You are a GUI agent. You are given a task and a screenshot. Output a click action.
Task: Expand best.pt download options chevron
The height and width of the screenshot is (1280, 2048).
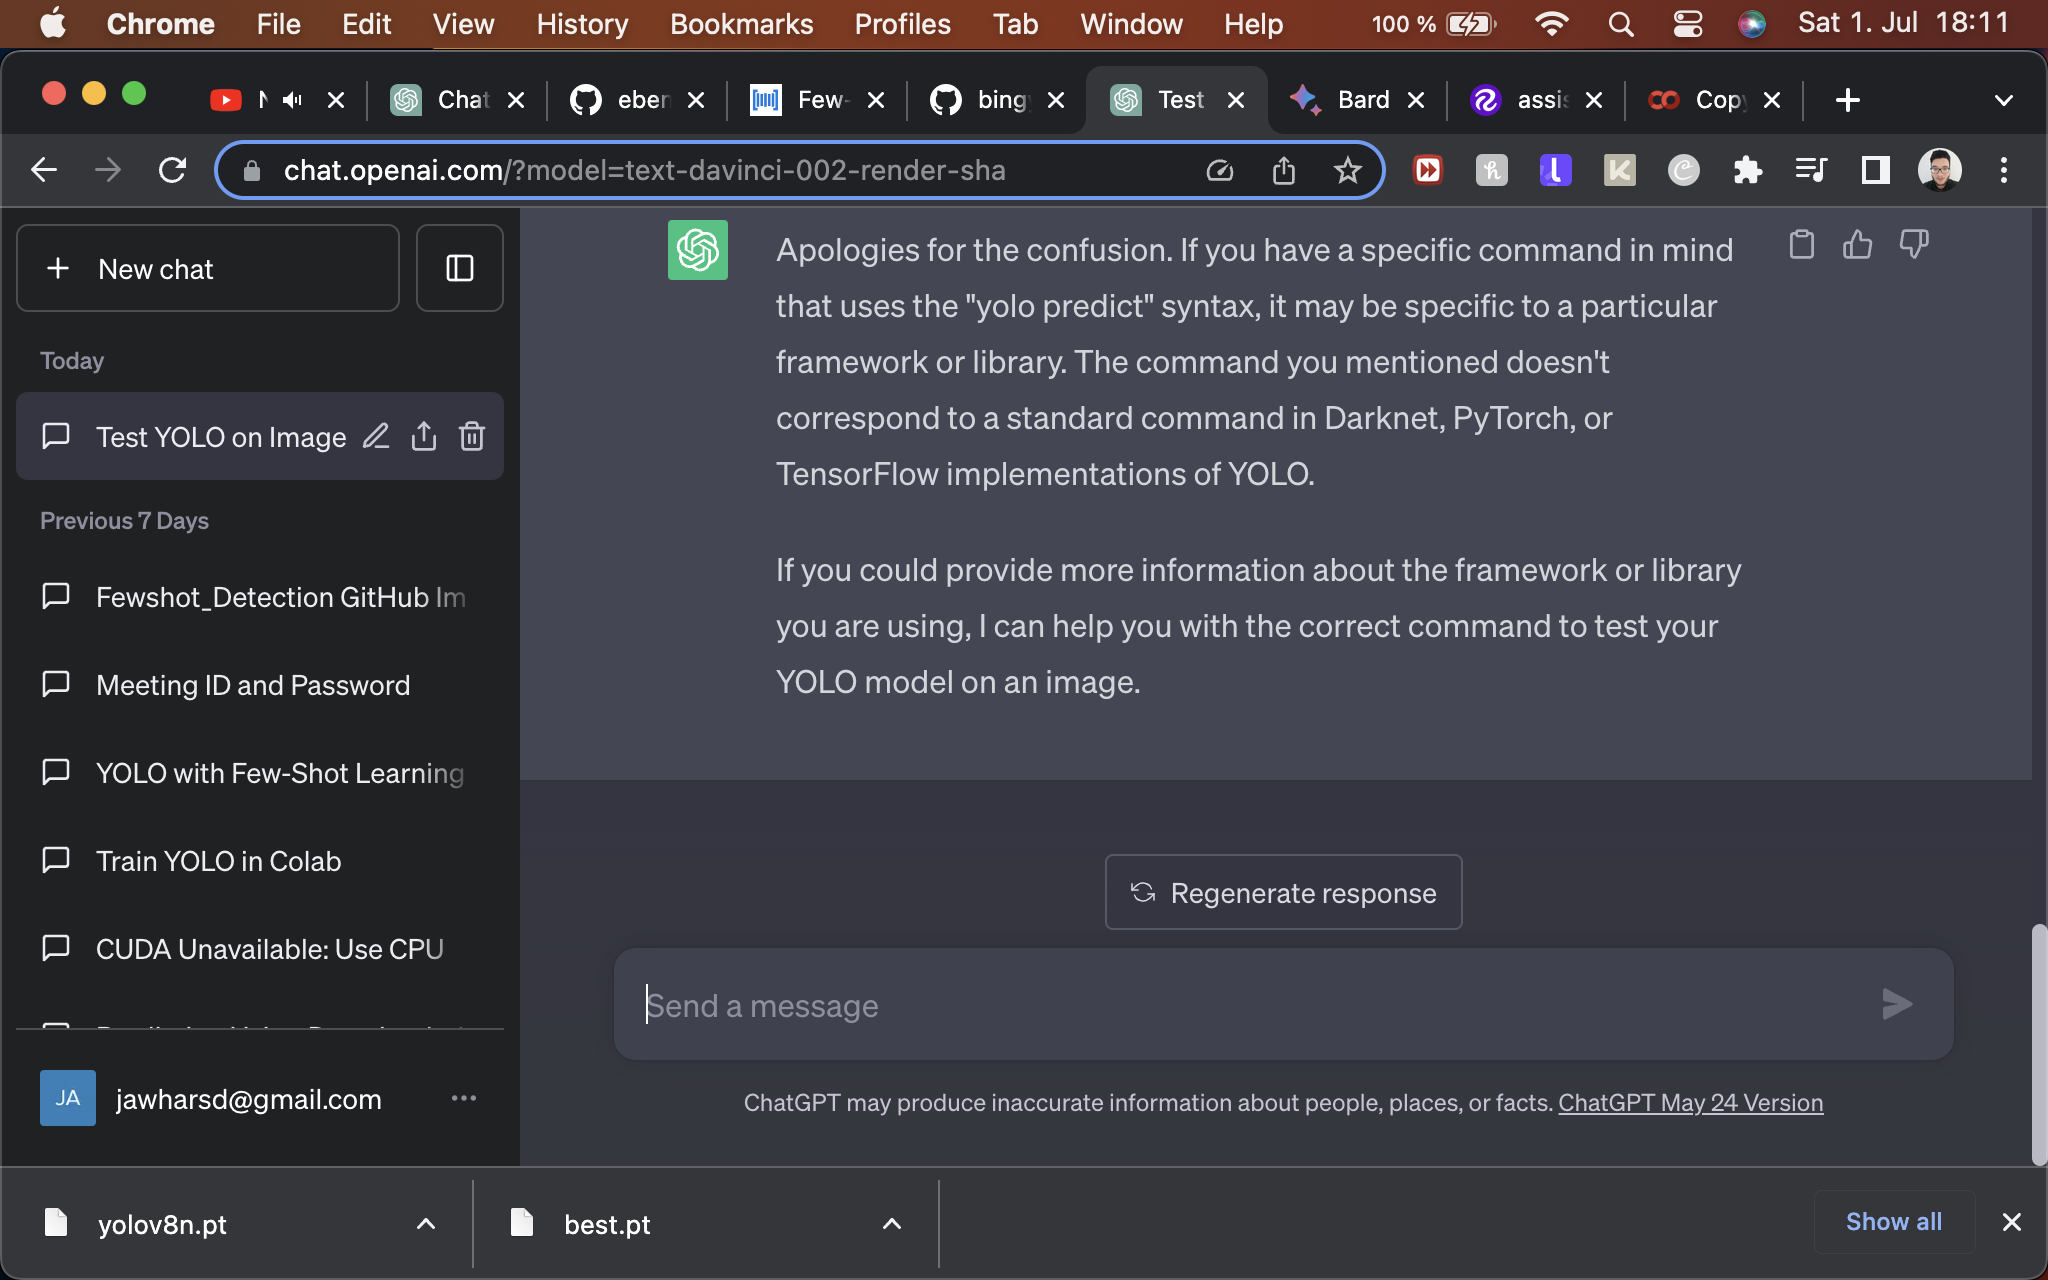(891, 1224)
